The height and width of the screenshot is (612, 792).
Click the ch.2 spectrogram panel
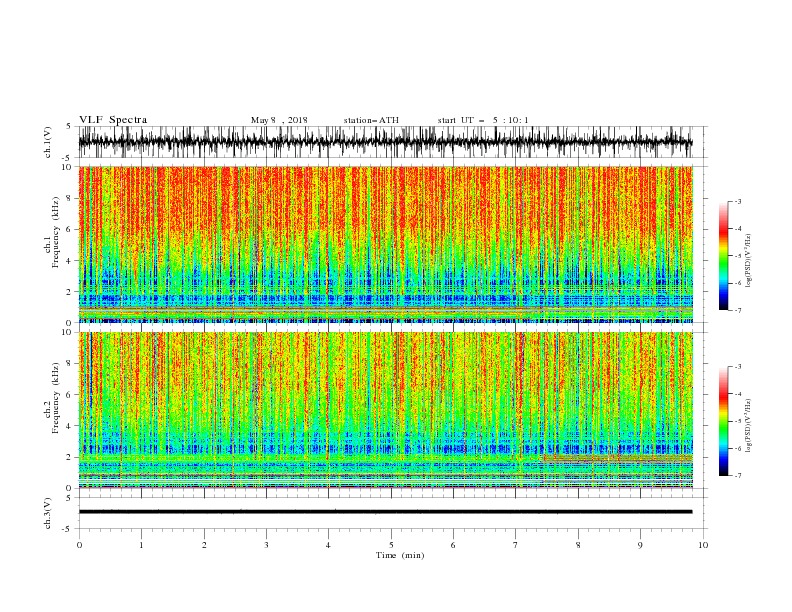(x=385, y=410)
